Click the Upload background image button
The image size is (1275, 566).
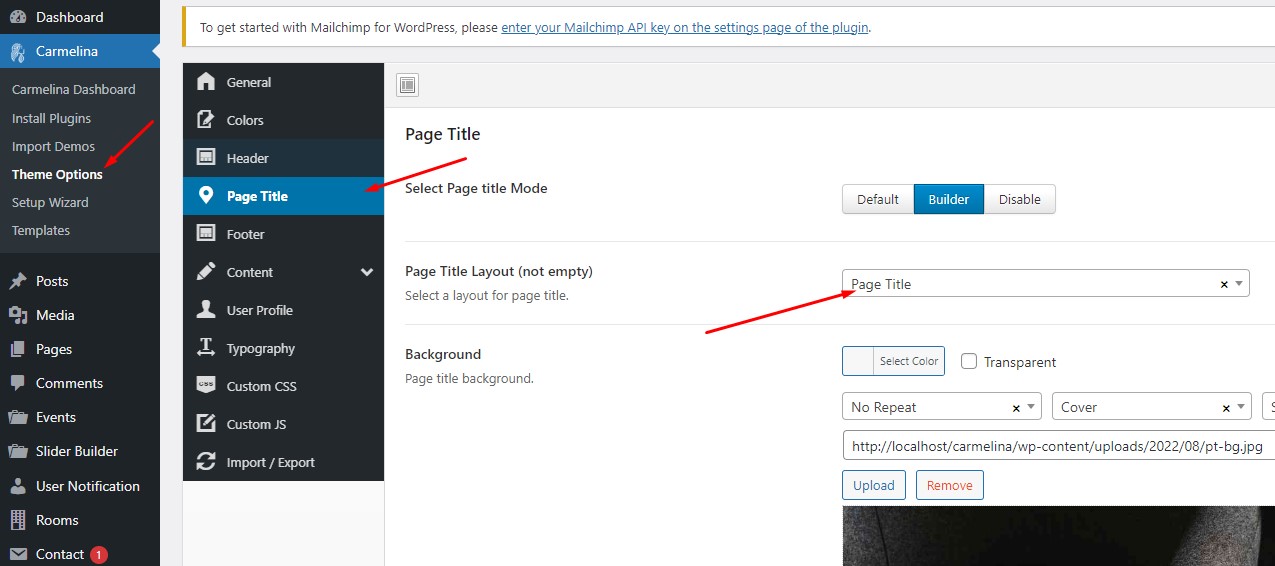click(873, 485)
